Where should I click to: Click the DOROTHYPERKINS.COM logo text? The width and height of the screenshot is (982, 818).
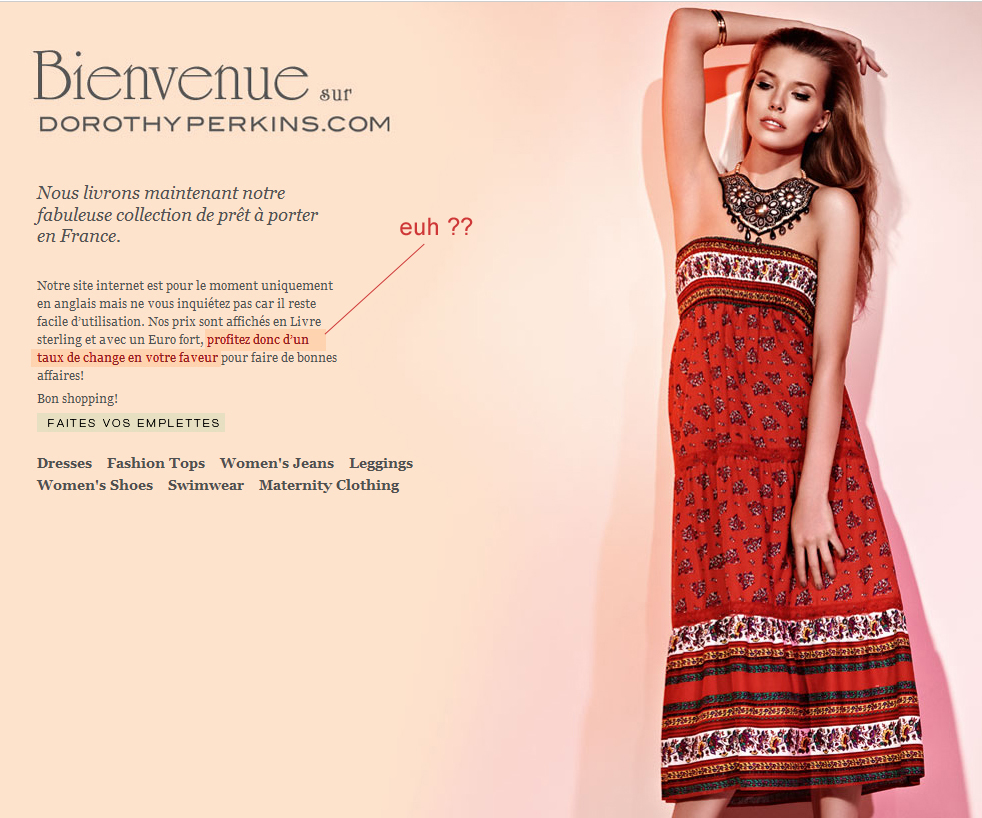tap(215, 123)
